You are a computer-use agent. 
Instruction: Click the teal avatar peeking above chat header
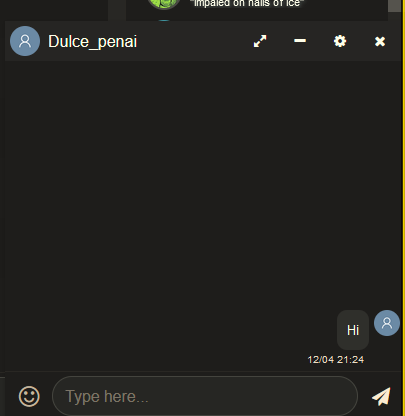164,20
